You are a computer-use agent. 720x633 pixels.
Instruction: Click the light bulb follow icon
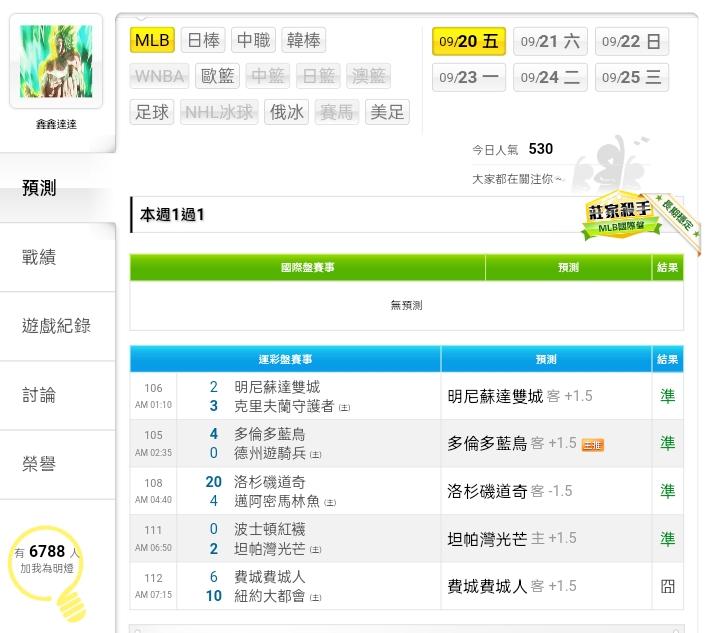click(48, 573)
